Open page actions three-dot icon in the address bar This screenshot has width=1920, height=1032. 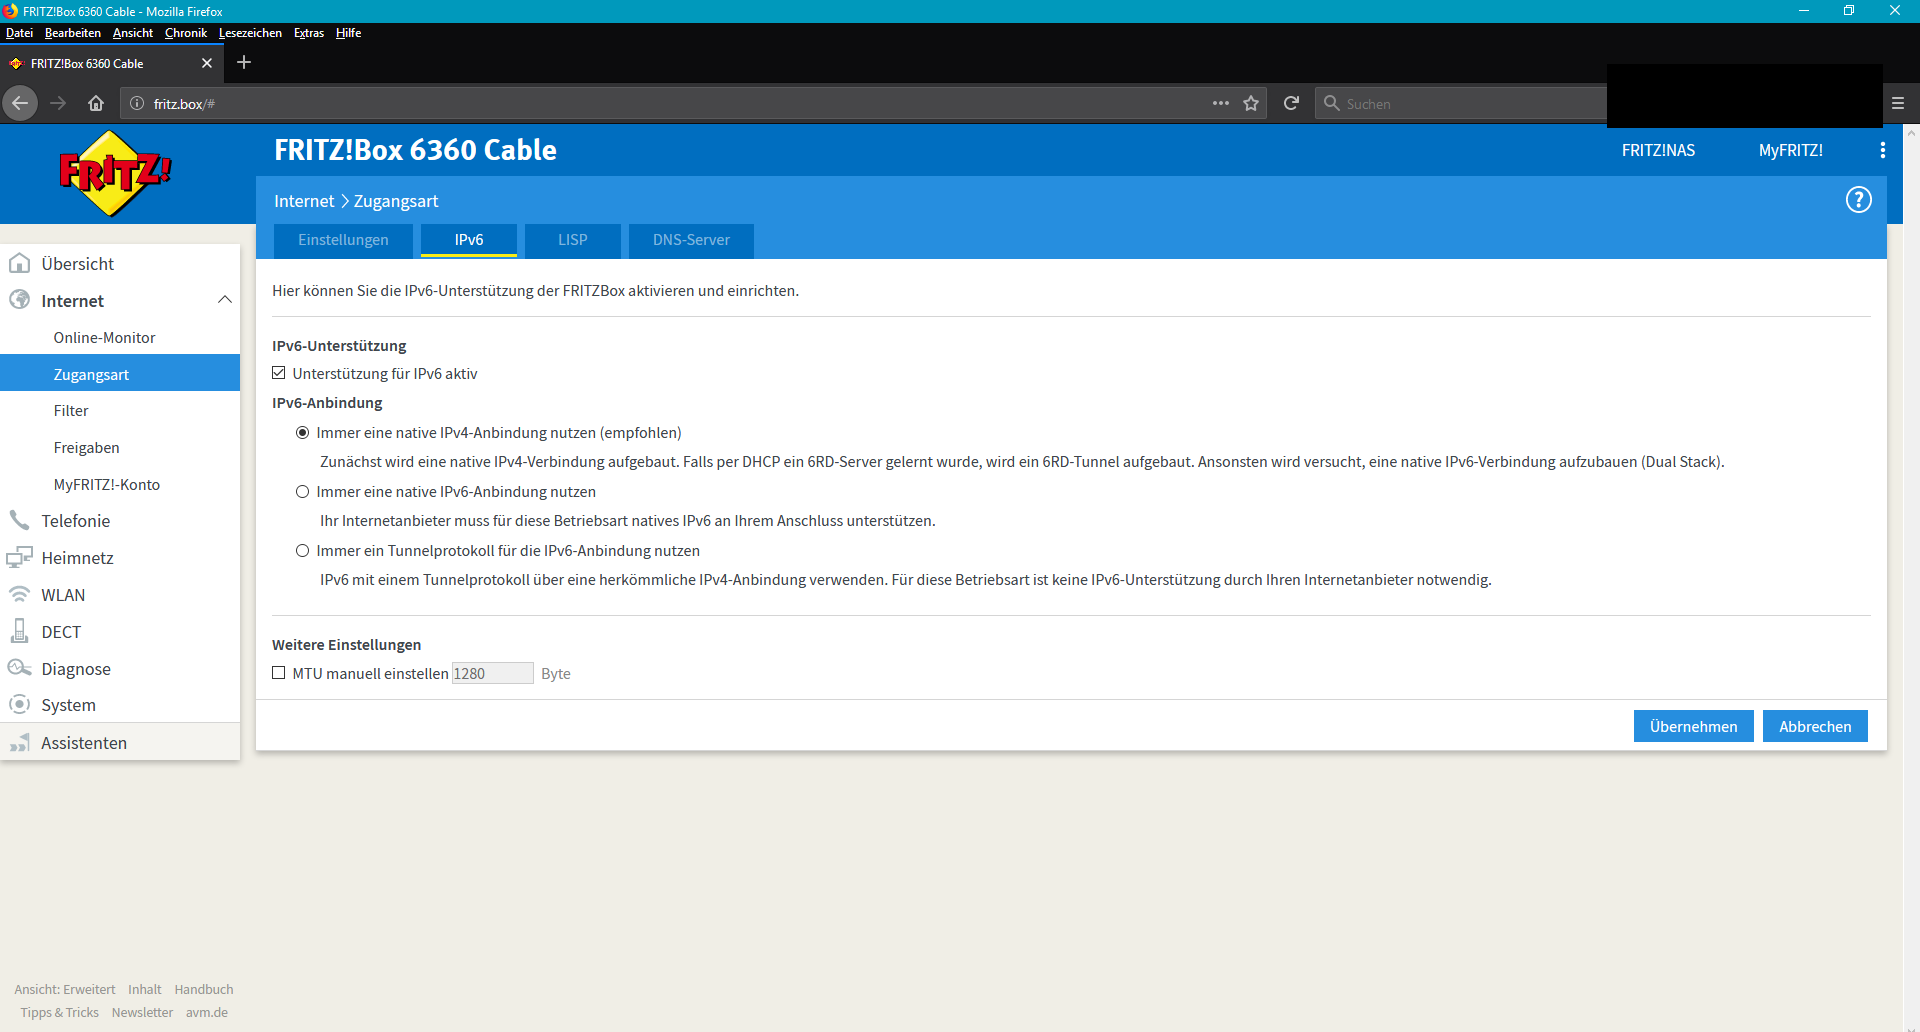tap(1220, 103)
